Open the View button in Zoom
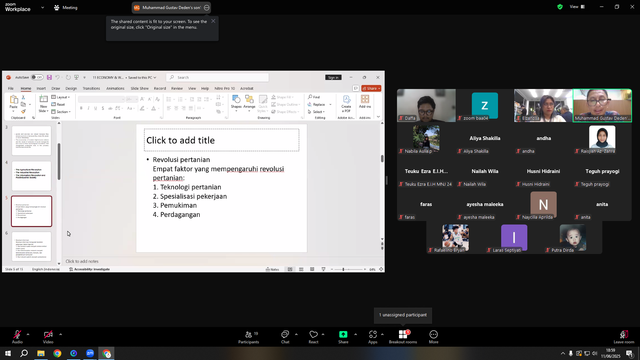This screenshot has height=360, width=640. (x=577, y=7)
